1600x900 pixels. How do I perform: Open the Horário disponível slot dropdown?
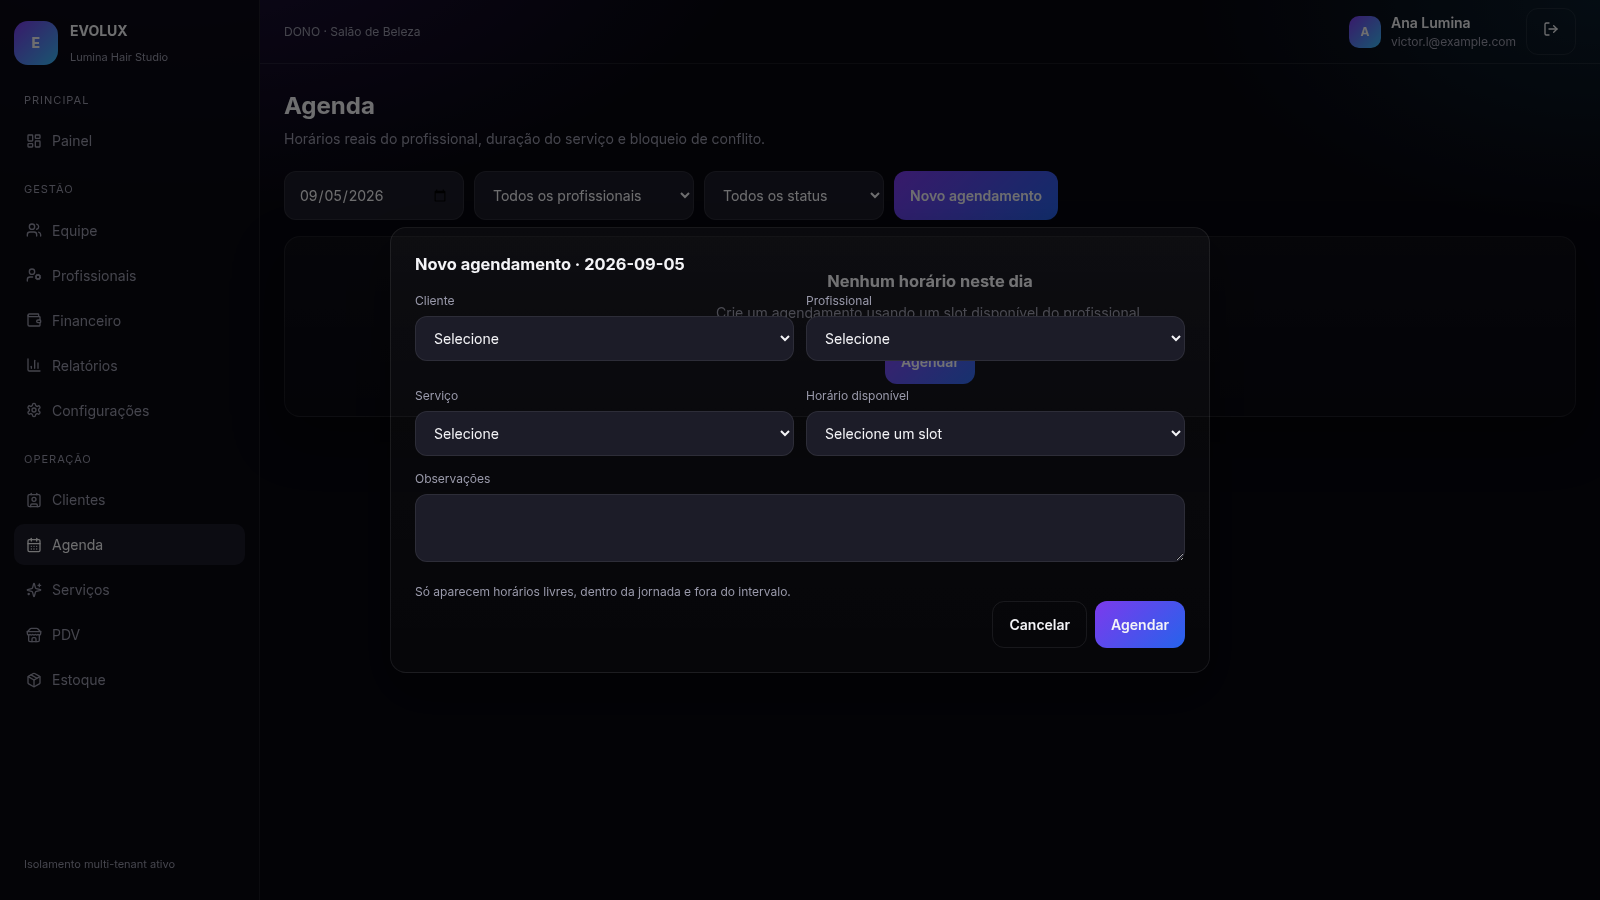995,434
